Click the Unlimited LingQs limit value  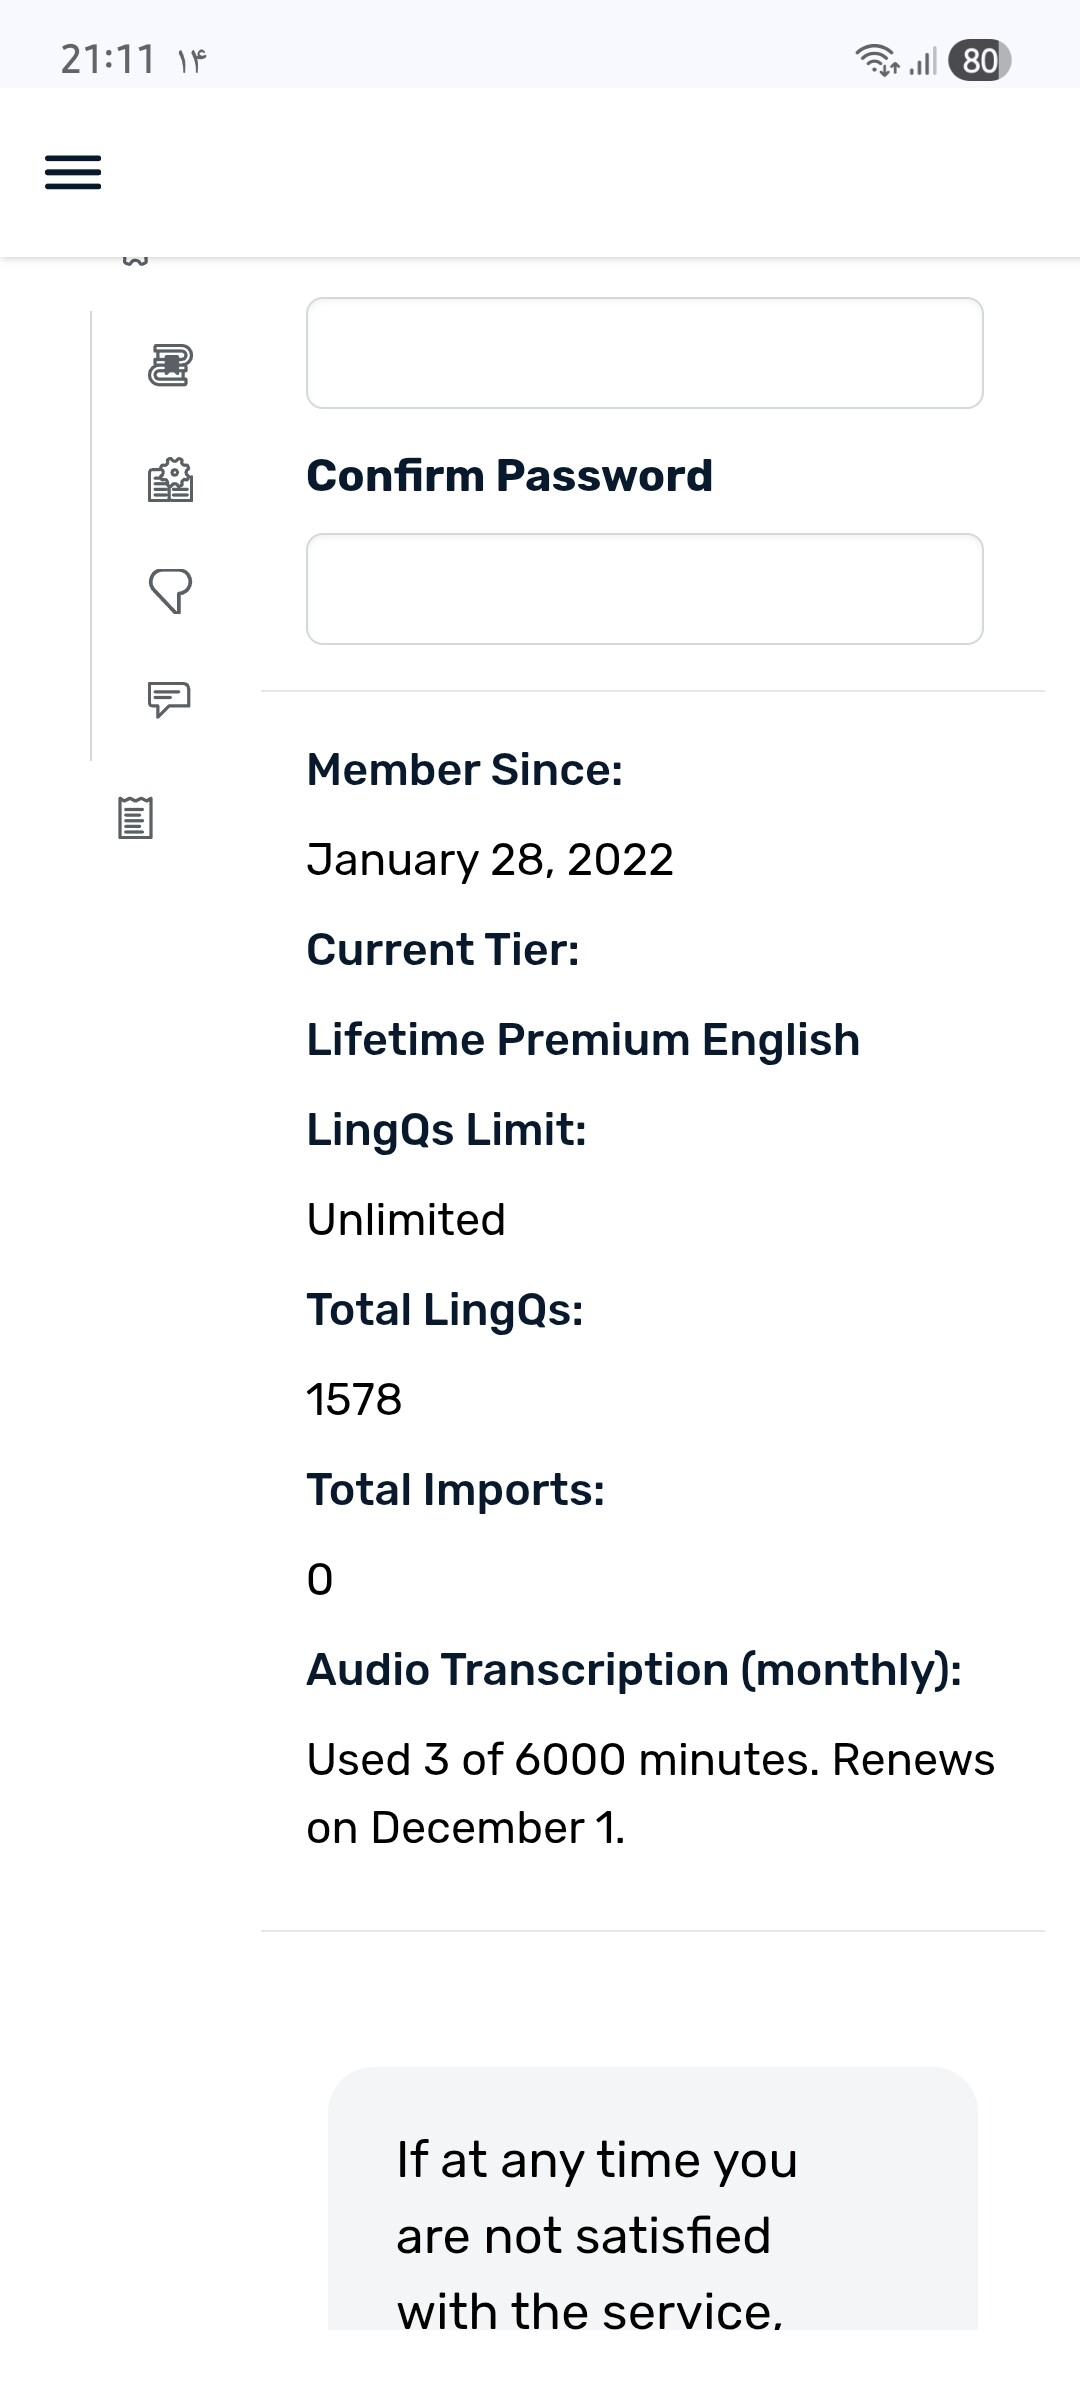[406, 1220]
